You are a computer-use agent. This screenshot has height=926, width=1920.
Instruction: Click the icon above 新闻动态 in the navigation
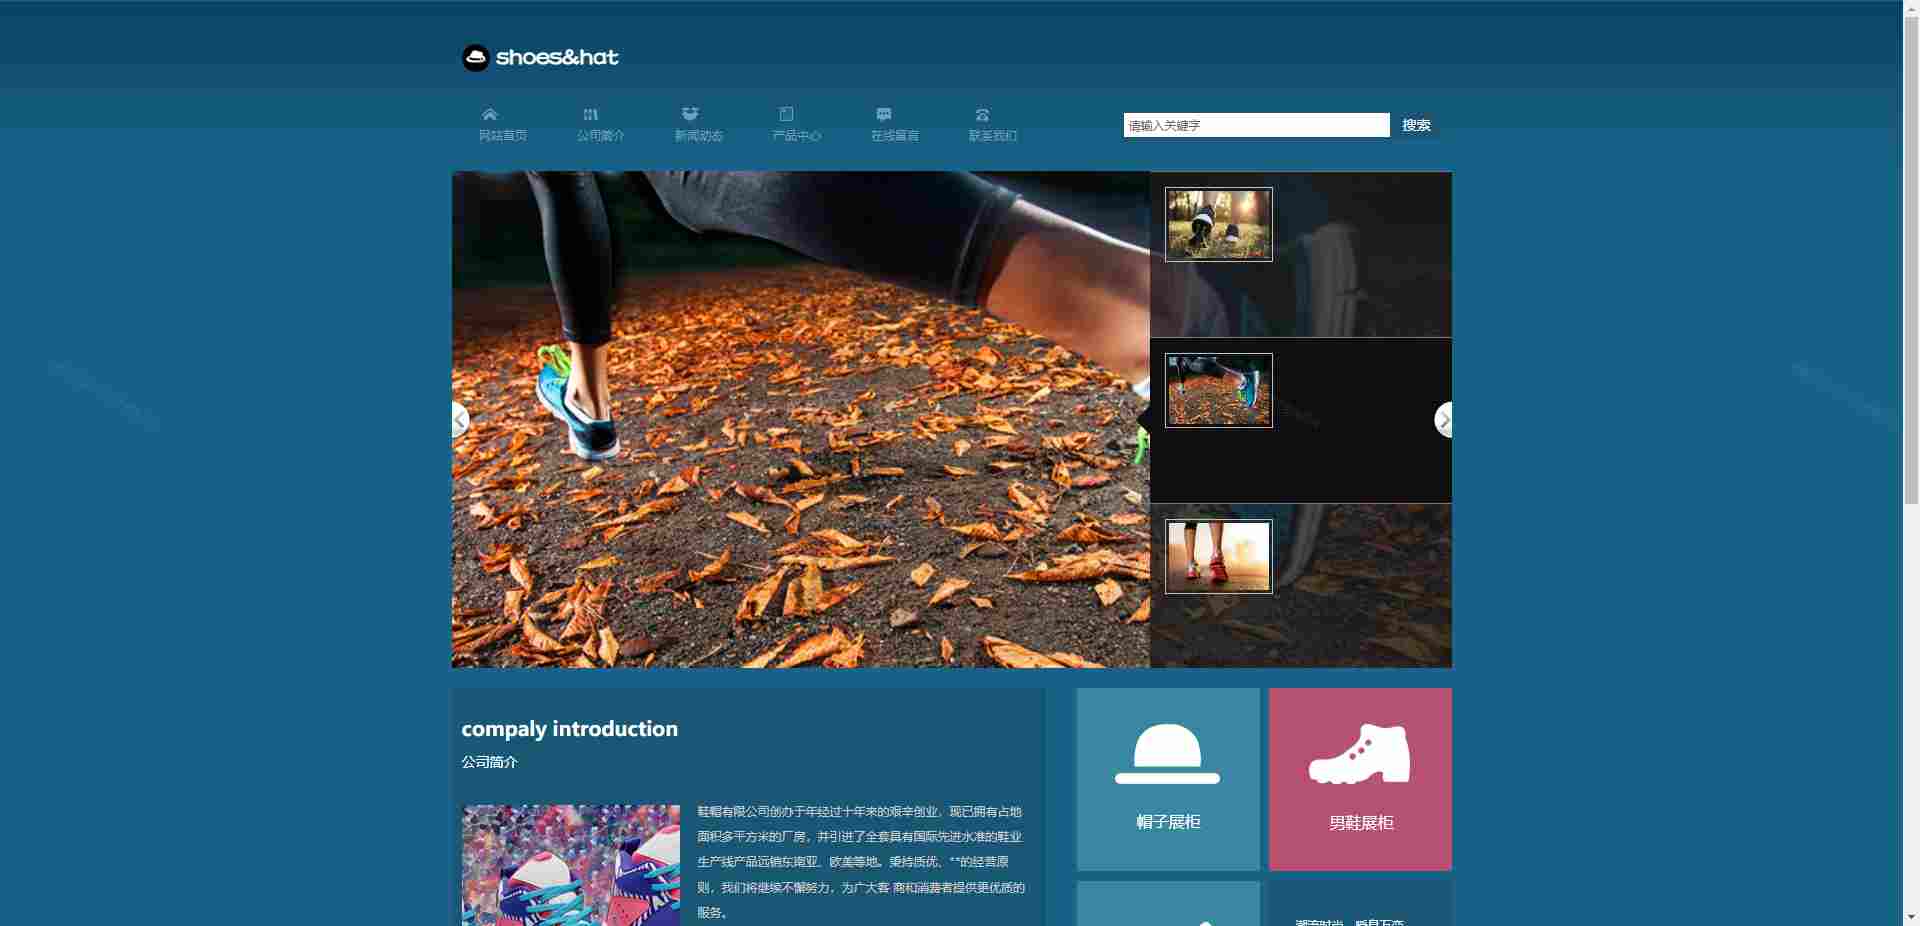point(690,114)
